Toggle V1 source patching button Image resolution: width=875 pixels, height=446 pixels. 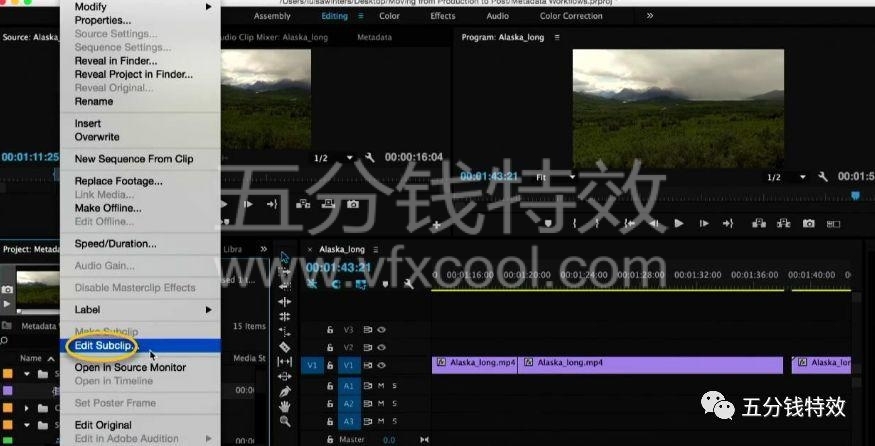[x=312, y=366]
